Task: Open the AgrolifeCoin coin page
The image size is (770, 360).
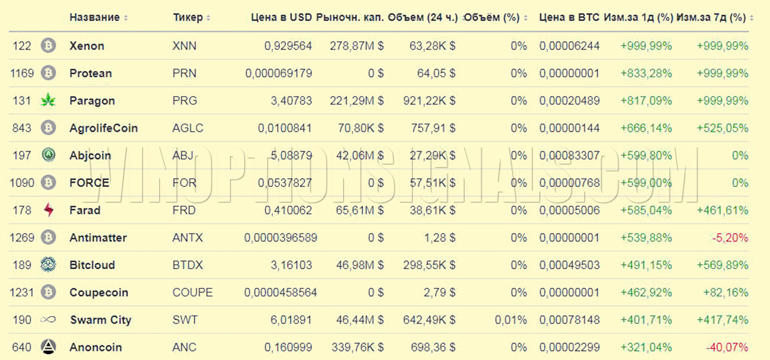Action: (104, 129)
